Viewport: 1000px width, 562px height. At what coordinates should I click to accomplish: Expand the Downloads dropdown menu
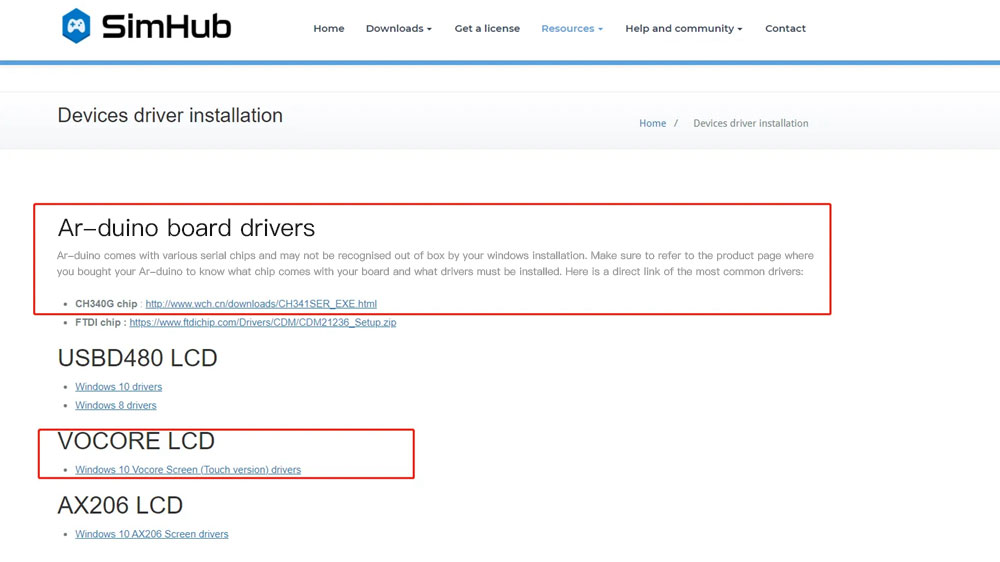click(398, 29)
